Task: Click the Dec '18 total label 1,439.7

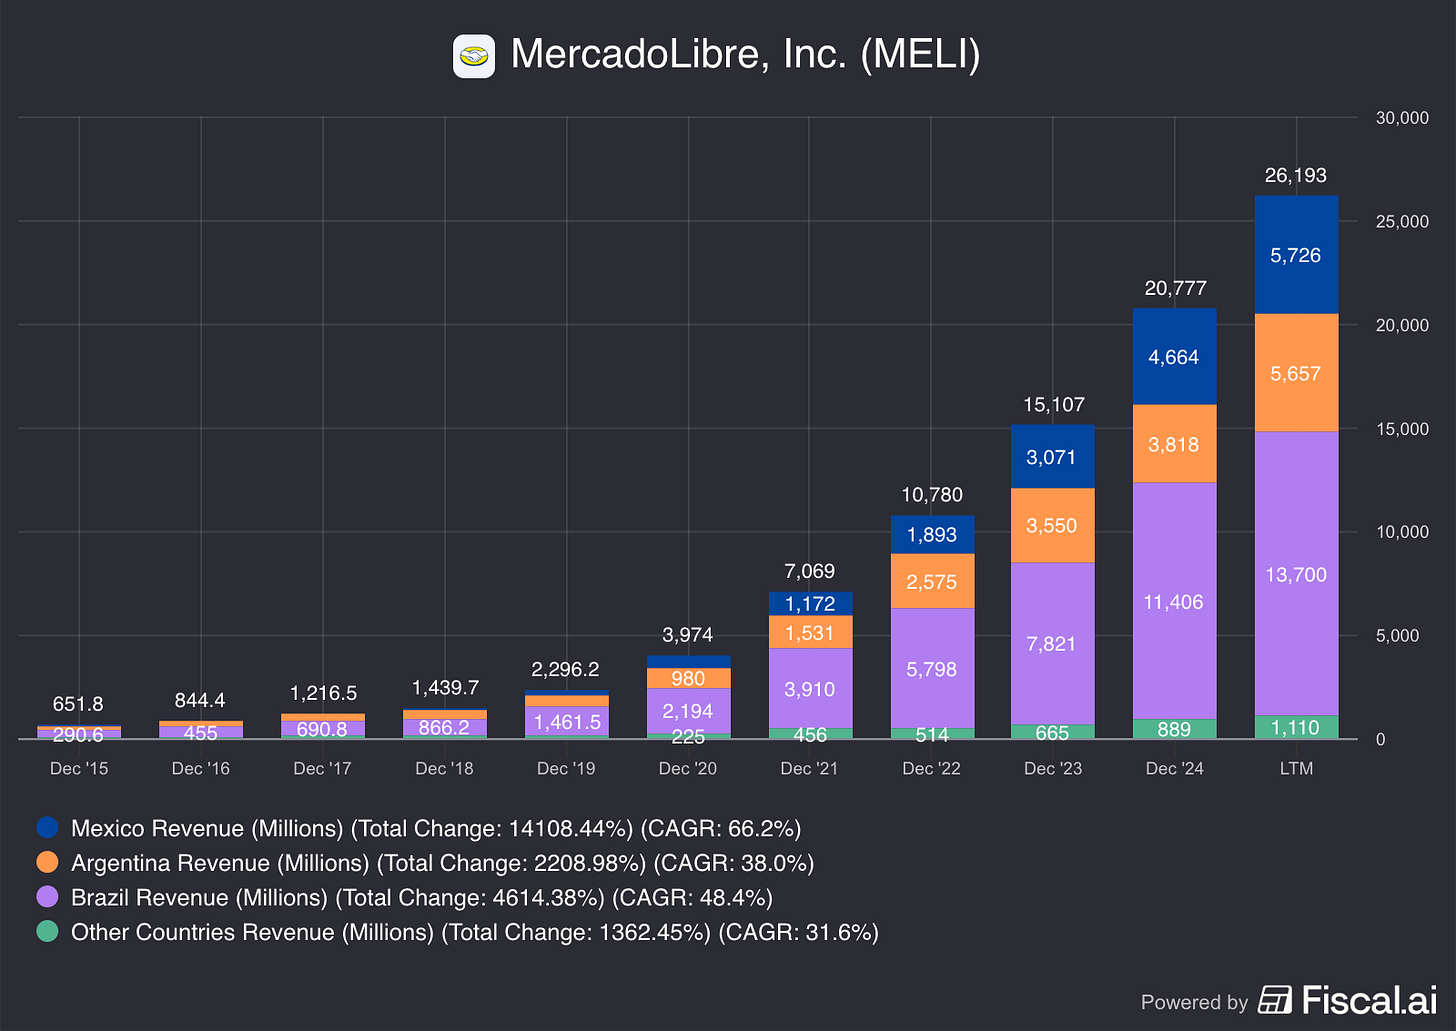Action: (445, 687)
